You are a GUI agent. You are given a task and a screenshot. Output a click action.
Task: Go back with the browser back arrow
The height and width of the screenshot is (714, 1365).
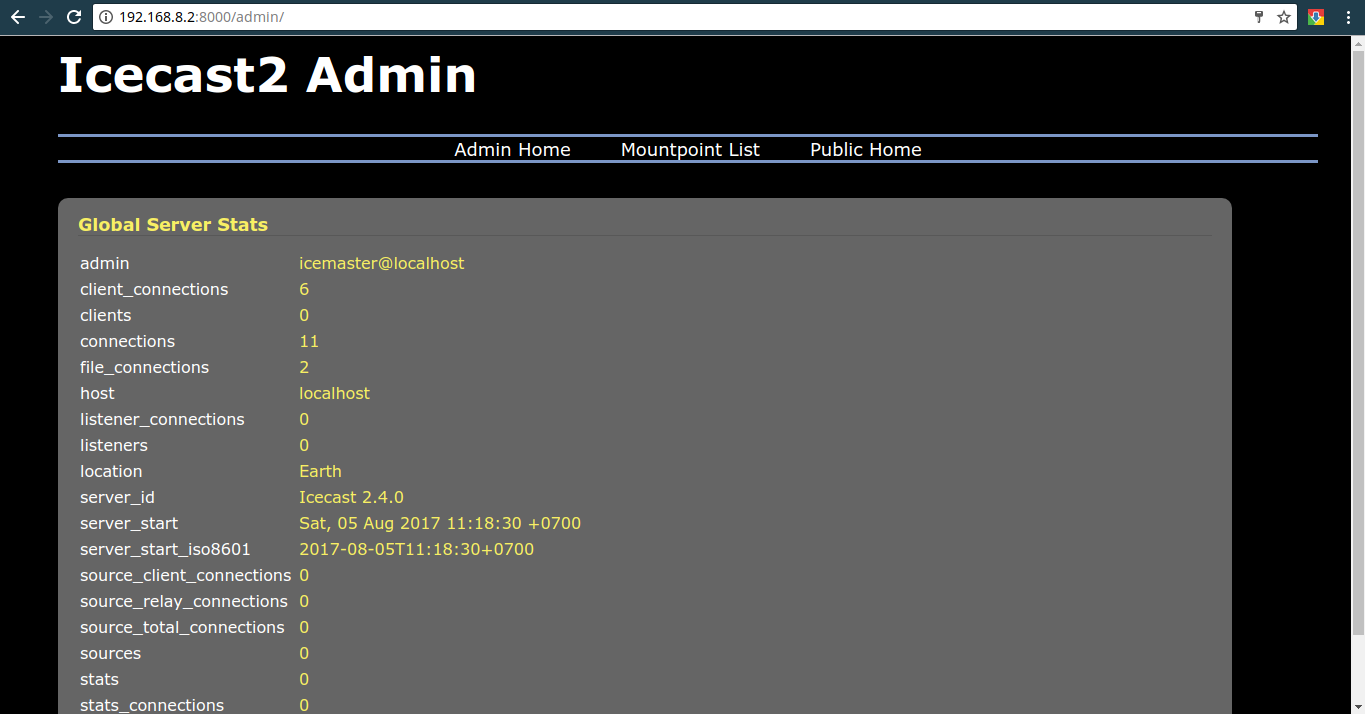pos(17,17)
